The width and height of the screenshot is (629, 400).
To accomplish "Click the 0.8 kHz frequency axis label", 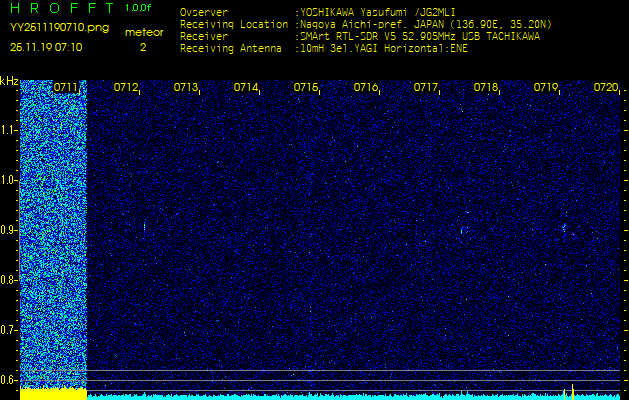I will pos(8,280).
